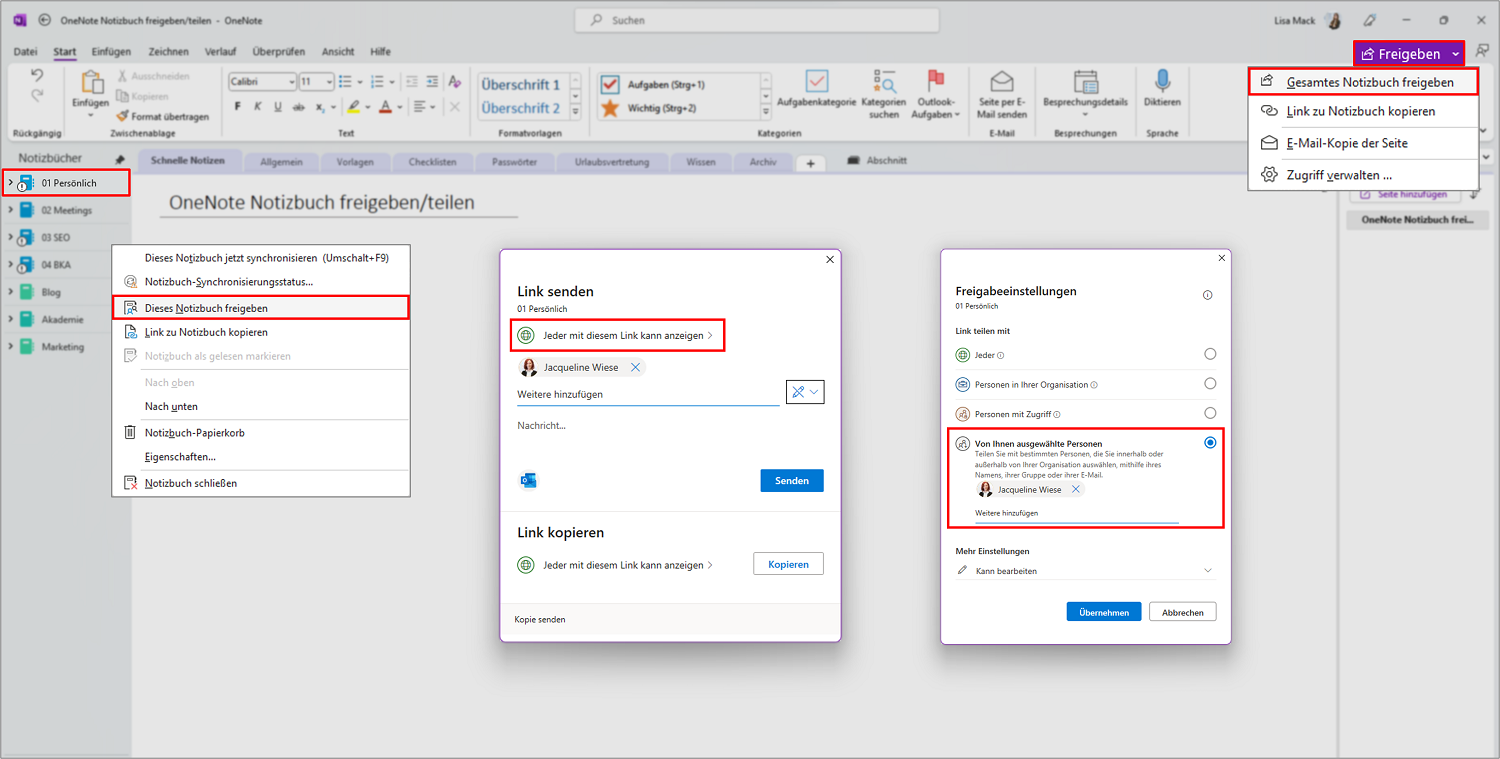Expand the 02 Meetings notebook
Viewport: 1500px width, 759px height.
point(10,210)
